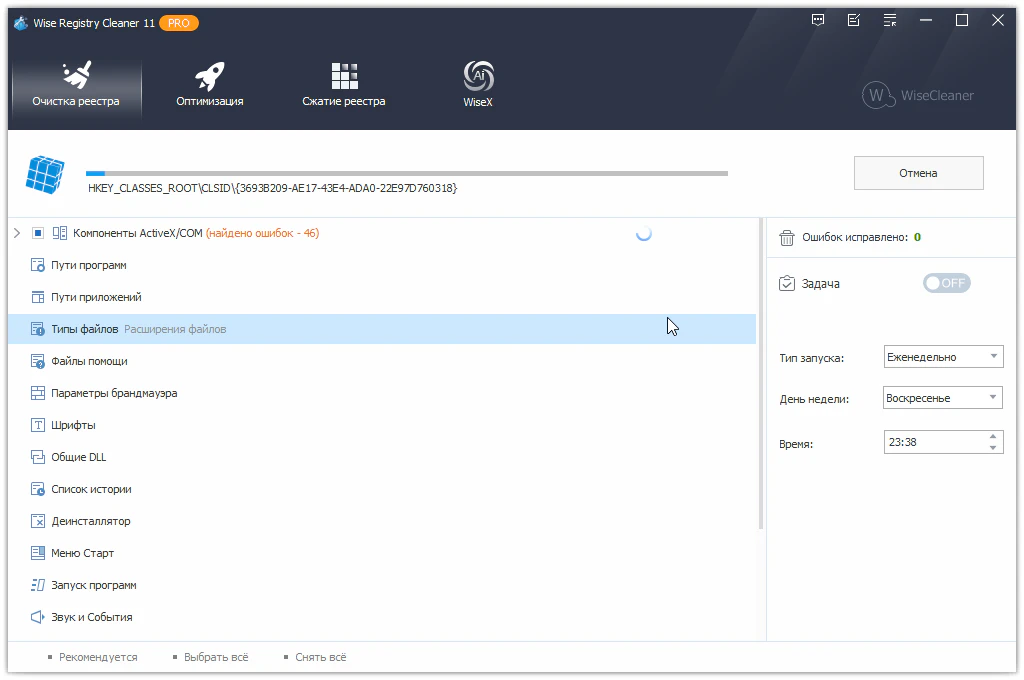Viewport: 1024px width, 680px height.
Task: Expand the Компоненты ActiveX/COM tree node
Action: pyautogui.click(x=17, y=233)
